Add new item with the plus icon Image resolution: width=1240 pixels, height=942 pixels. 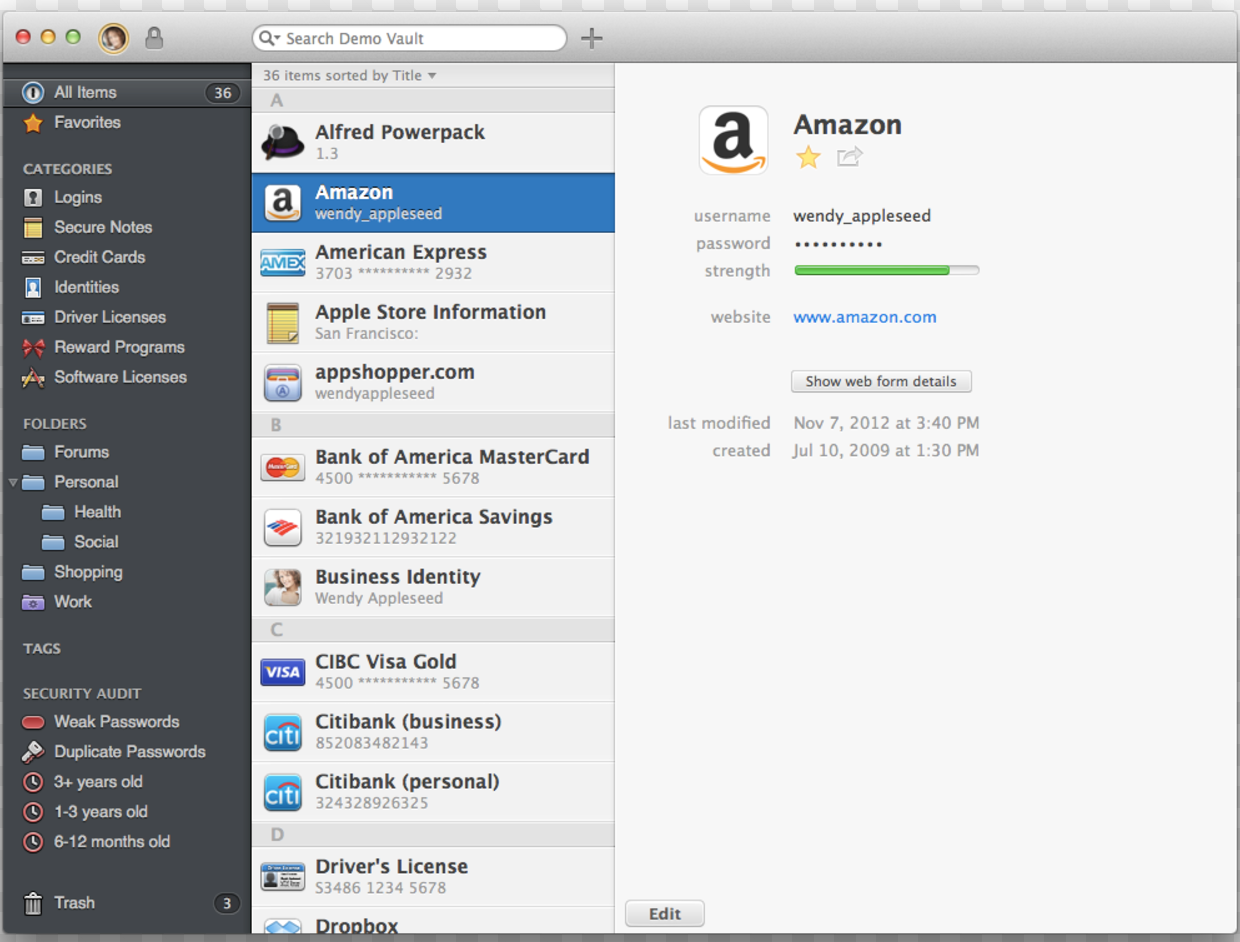(592, 38)
